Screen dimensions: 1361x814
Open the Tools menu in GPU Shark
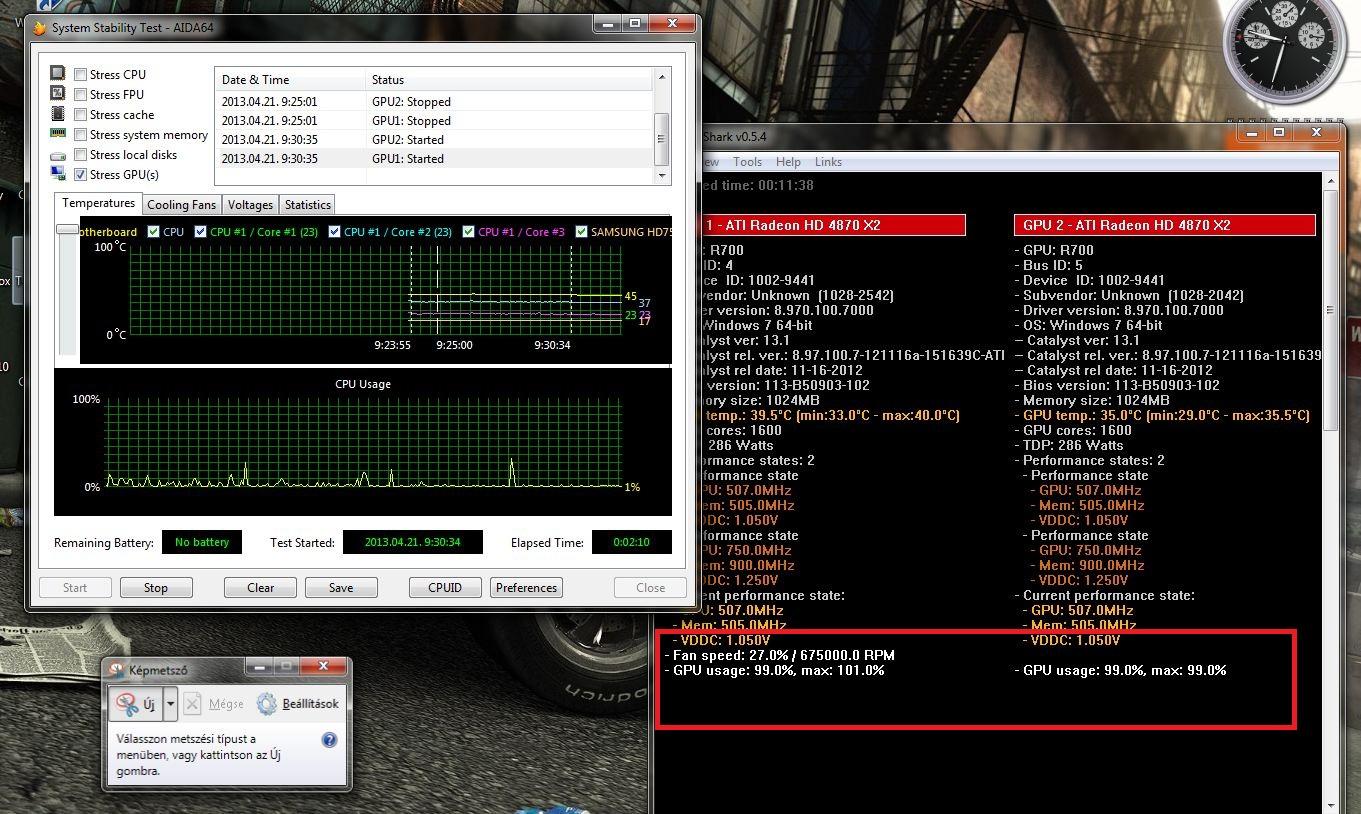747,161
